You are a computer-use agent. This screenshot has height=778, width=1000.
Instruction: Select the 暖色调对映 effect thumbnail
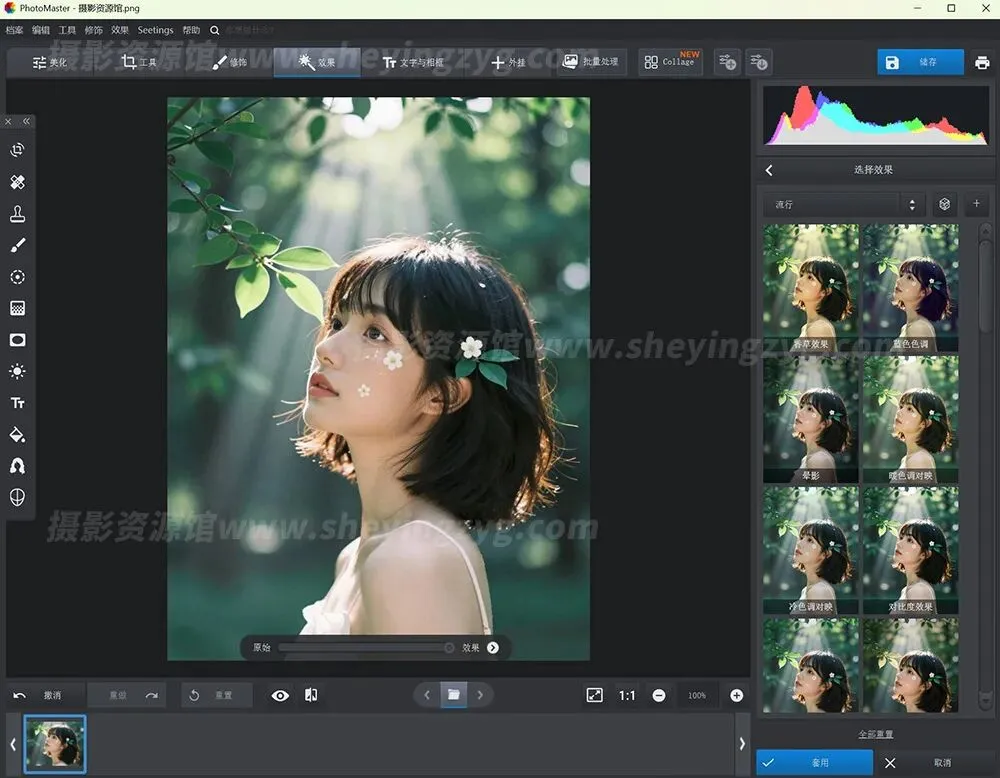(x=910, y=421)
